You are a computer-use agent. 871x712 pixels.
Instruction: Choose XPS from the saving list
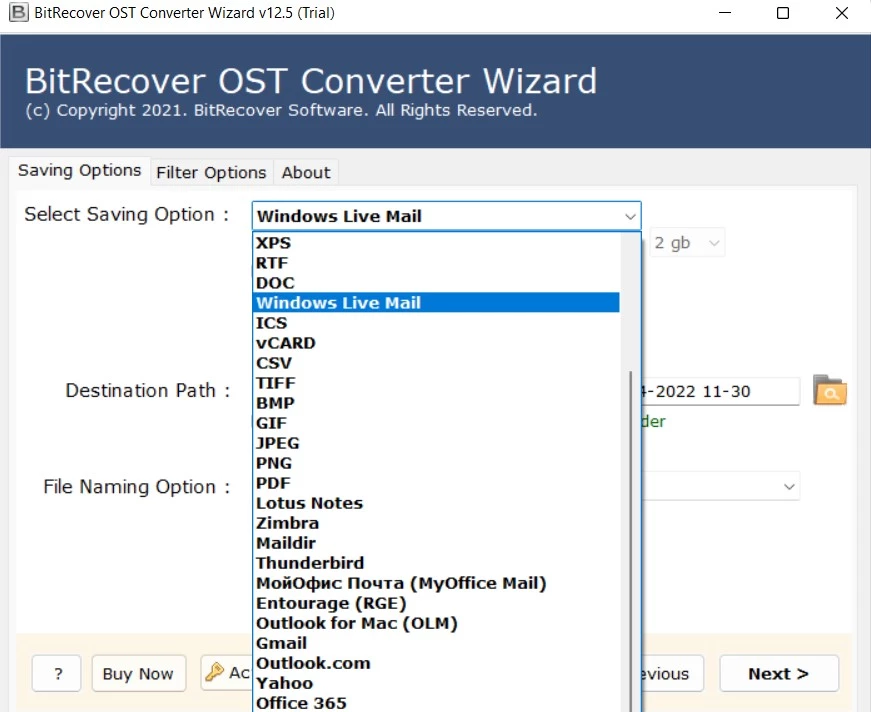pyautogui.click(x=436, y=243)
